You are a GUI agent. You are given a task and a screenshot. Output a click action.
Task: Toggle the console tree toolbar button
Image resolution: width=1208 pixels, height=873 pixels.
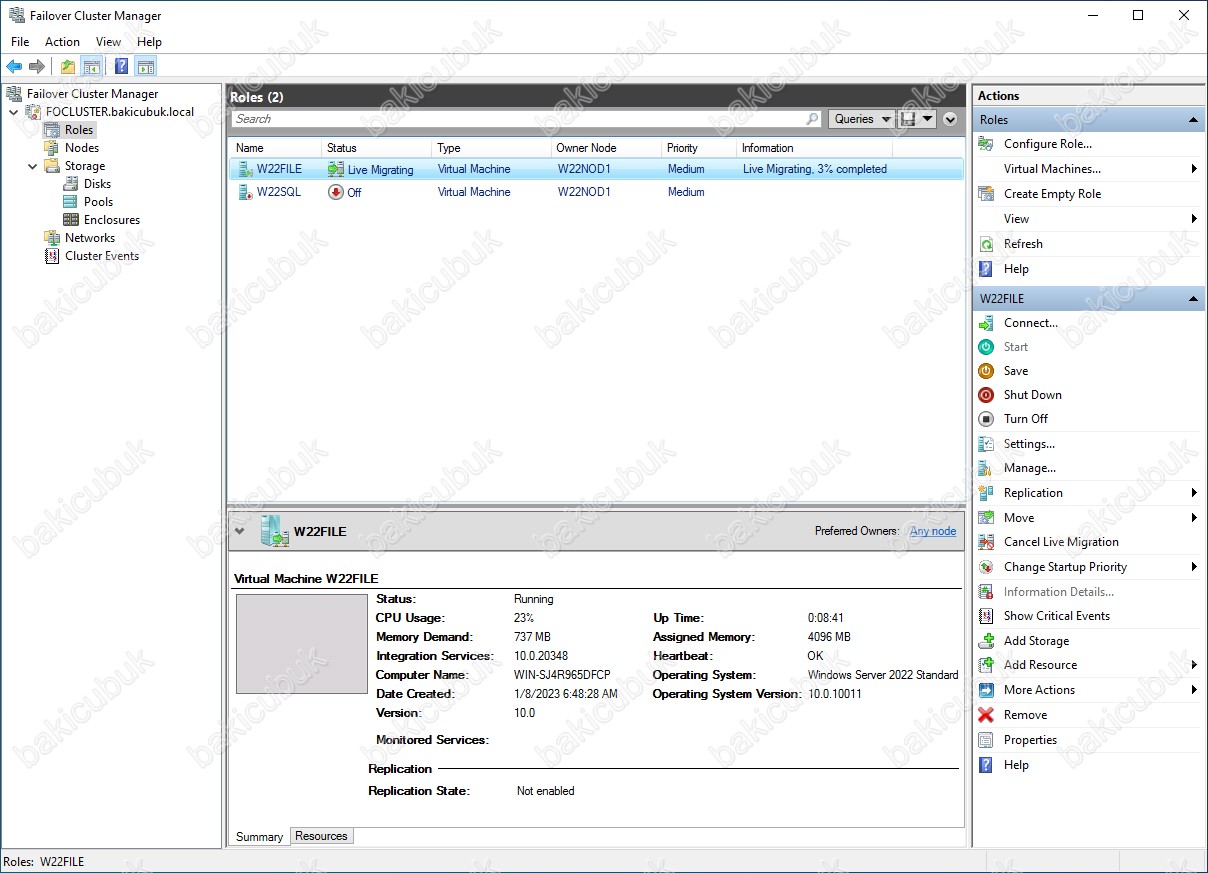(x=91, y=67)
